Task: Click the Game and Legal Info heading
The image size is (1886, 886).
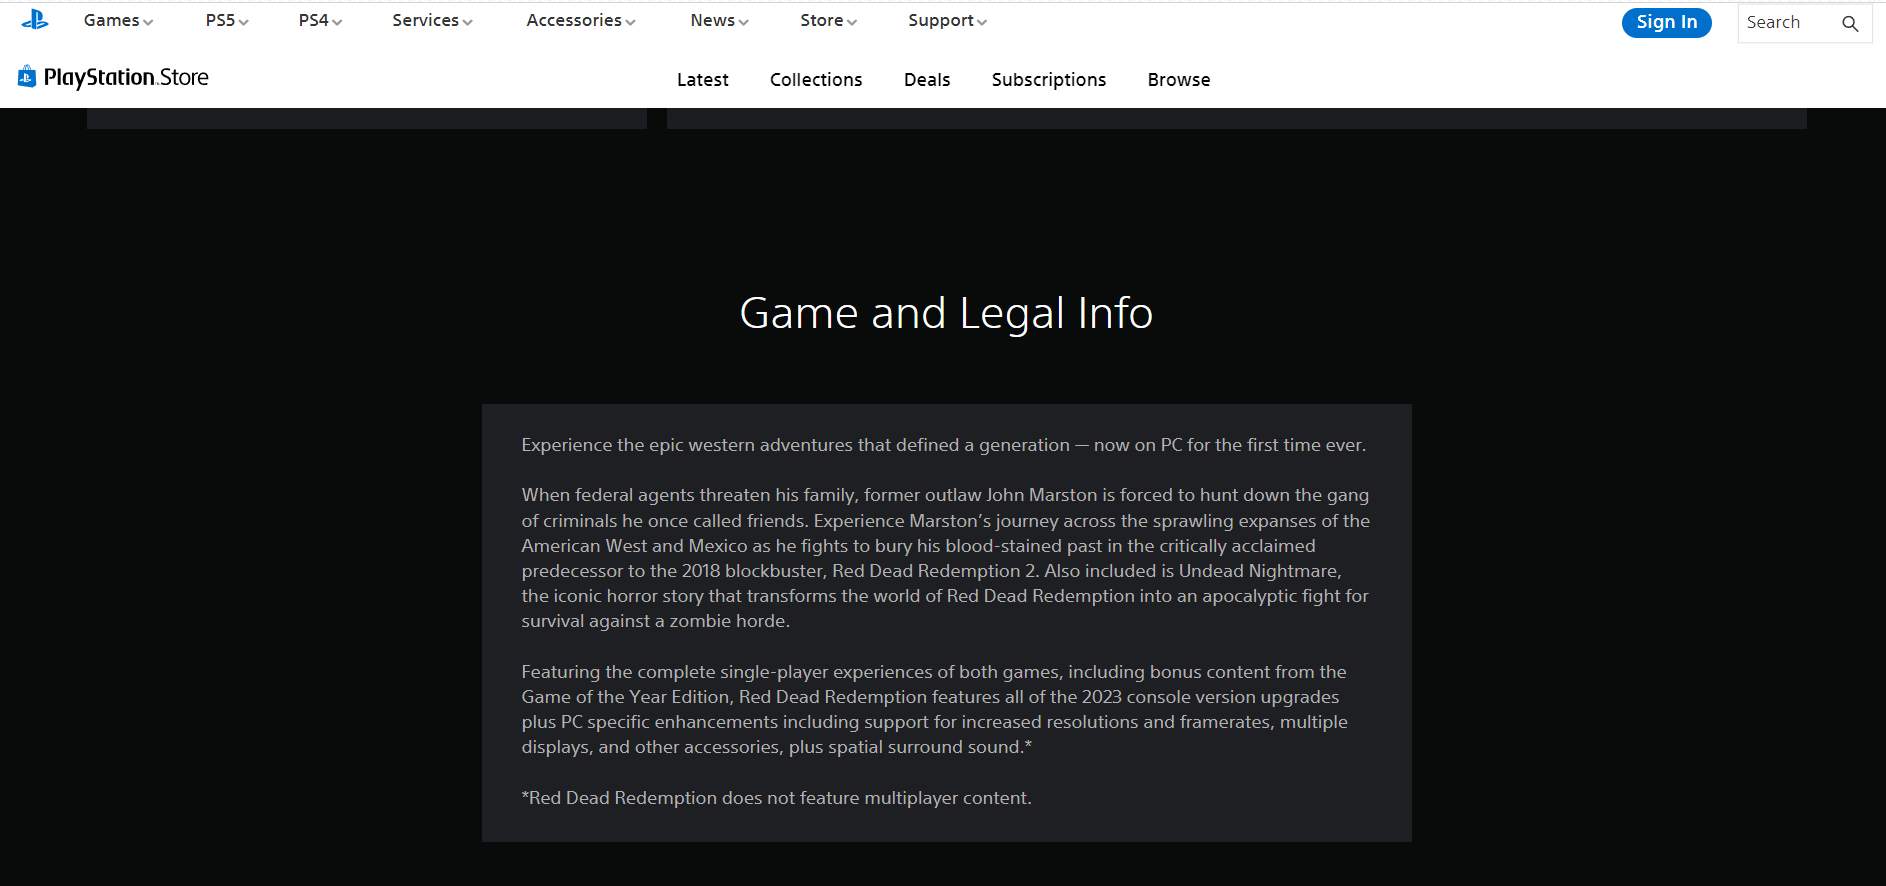Action: (946, 313)
